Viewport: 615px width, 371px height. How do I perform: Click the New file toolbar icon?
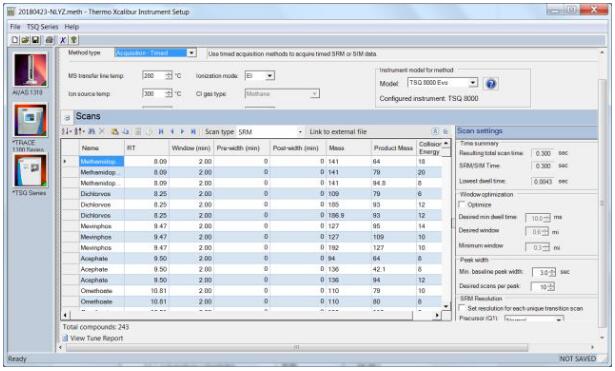click(x=15, y=40)
